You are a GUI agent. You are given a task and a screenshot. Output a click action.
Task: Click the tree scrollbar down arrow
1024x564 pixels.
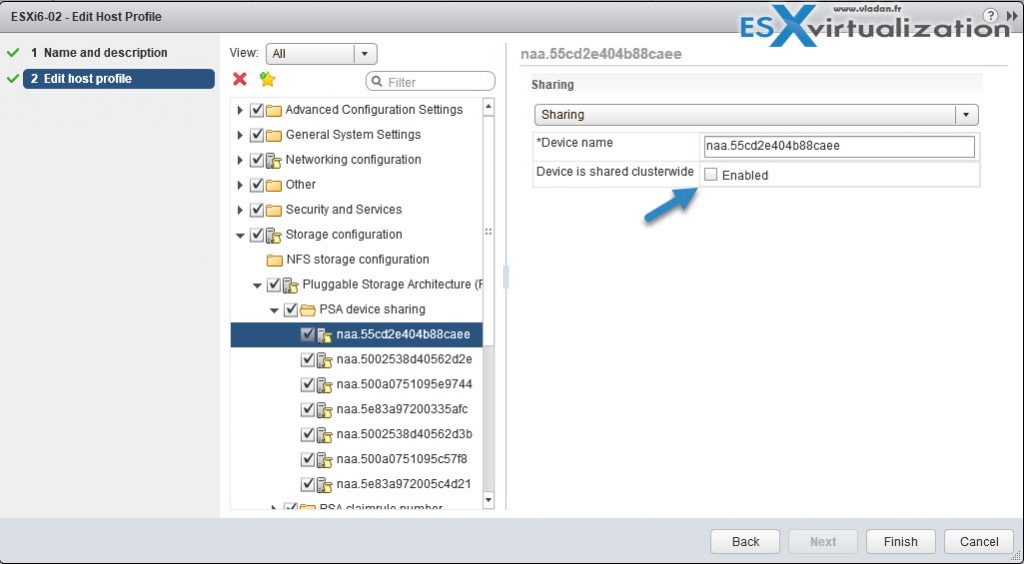pos(488,499)
